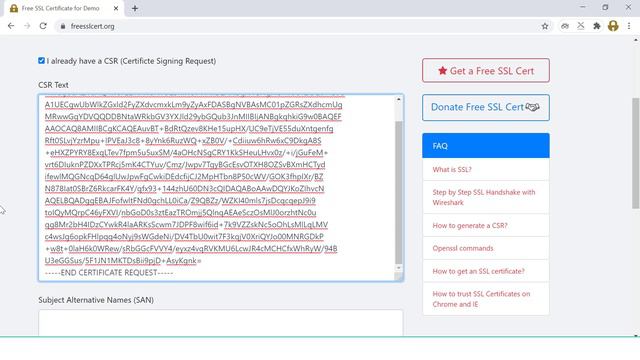Select the FAQ header item
The image size is (640, 360).
point(486,146)
